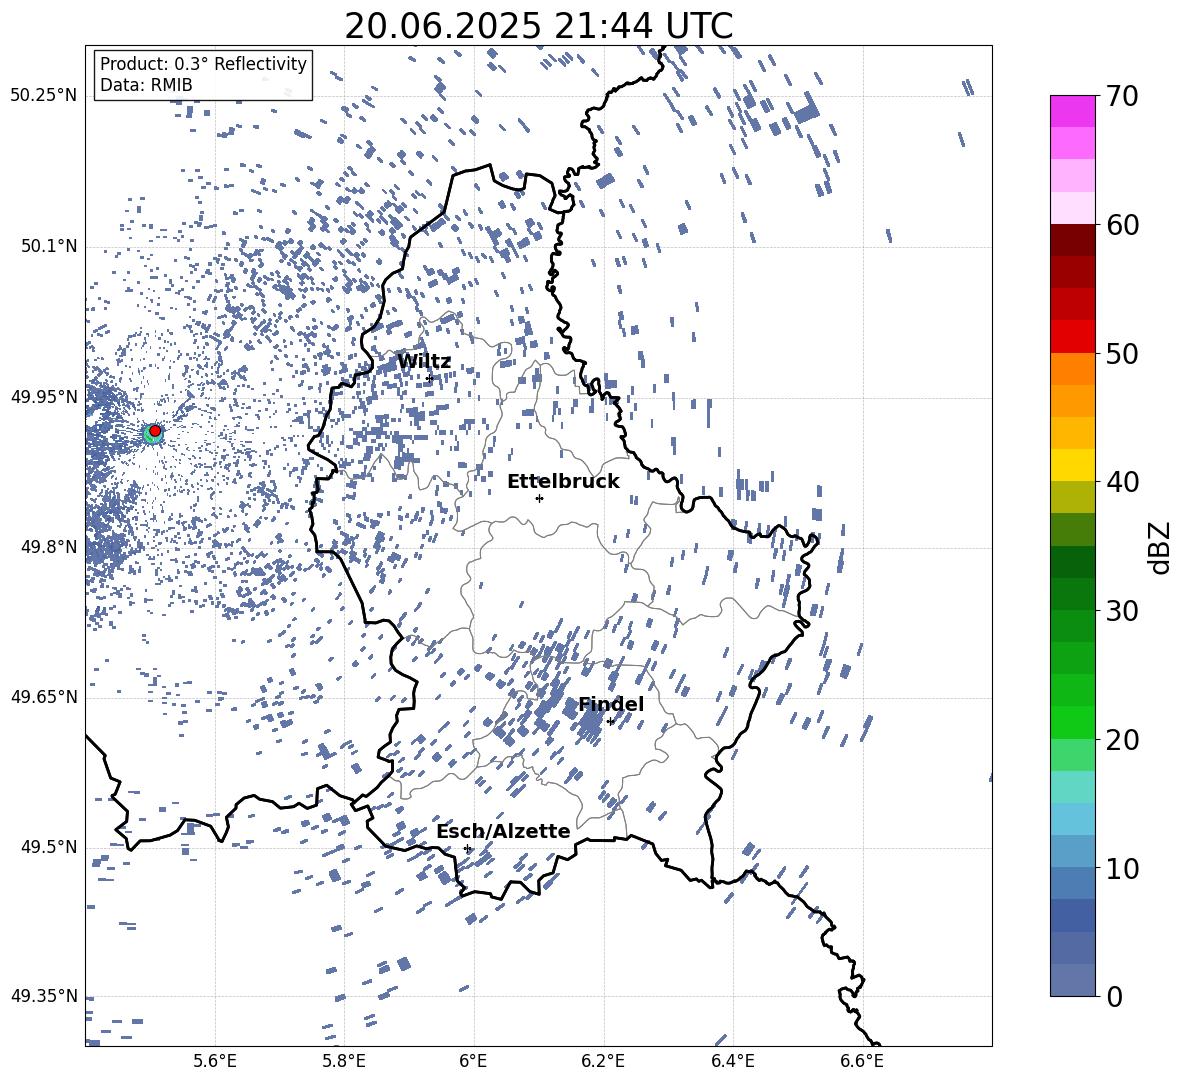
Task: Click the red radar site marker
Action: pos(155,431)
